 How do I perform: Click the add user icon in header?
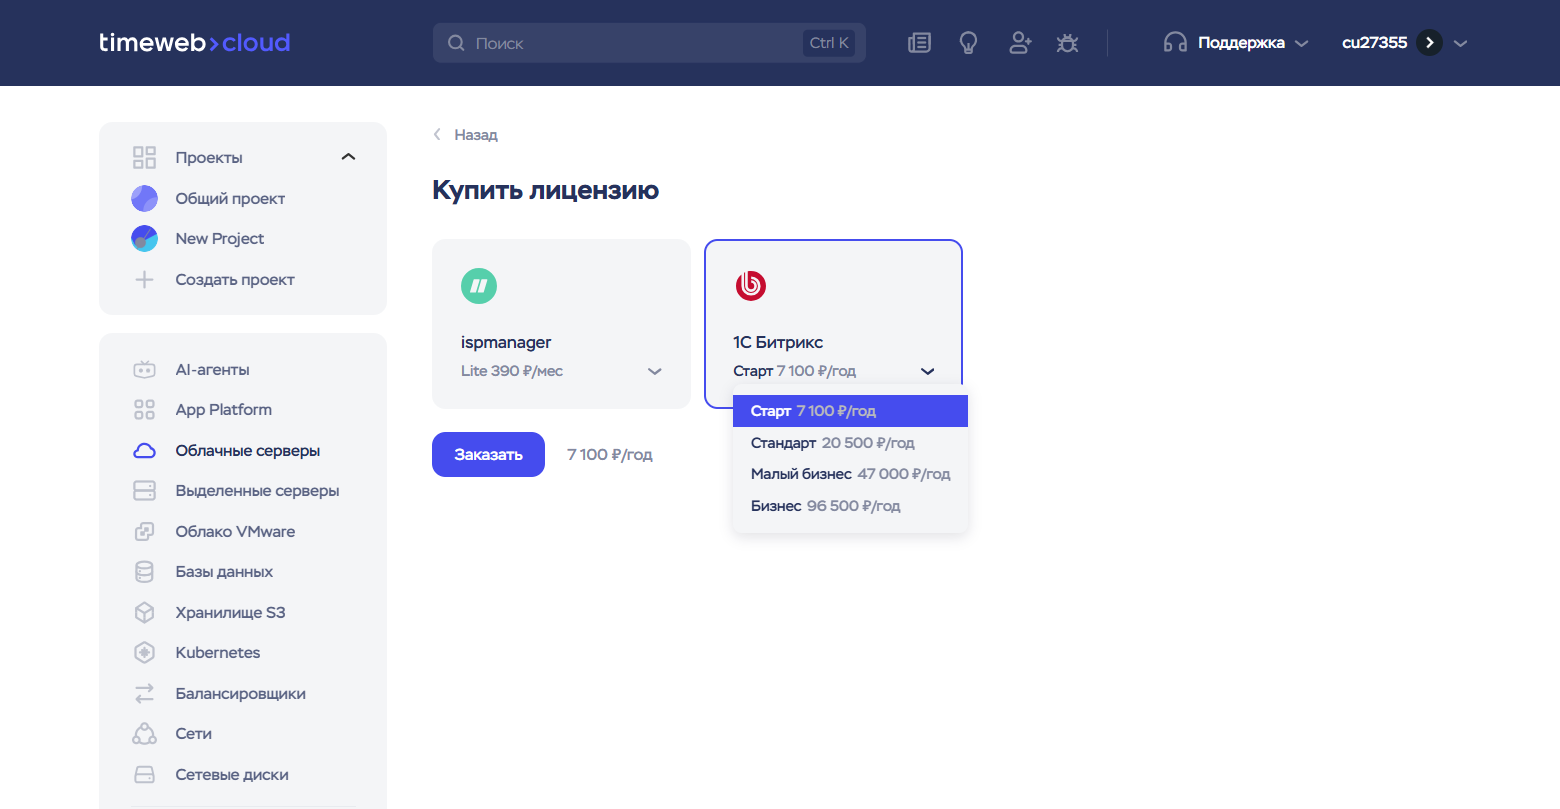[x=1019, y=43]
